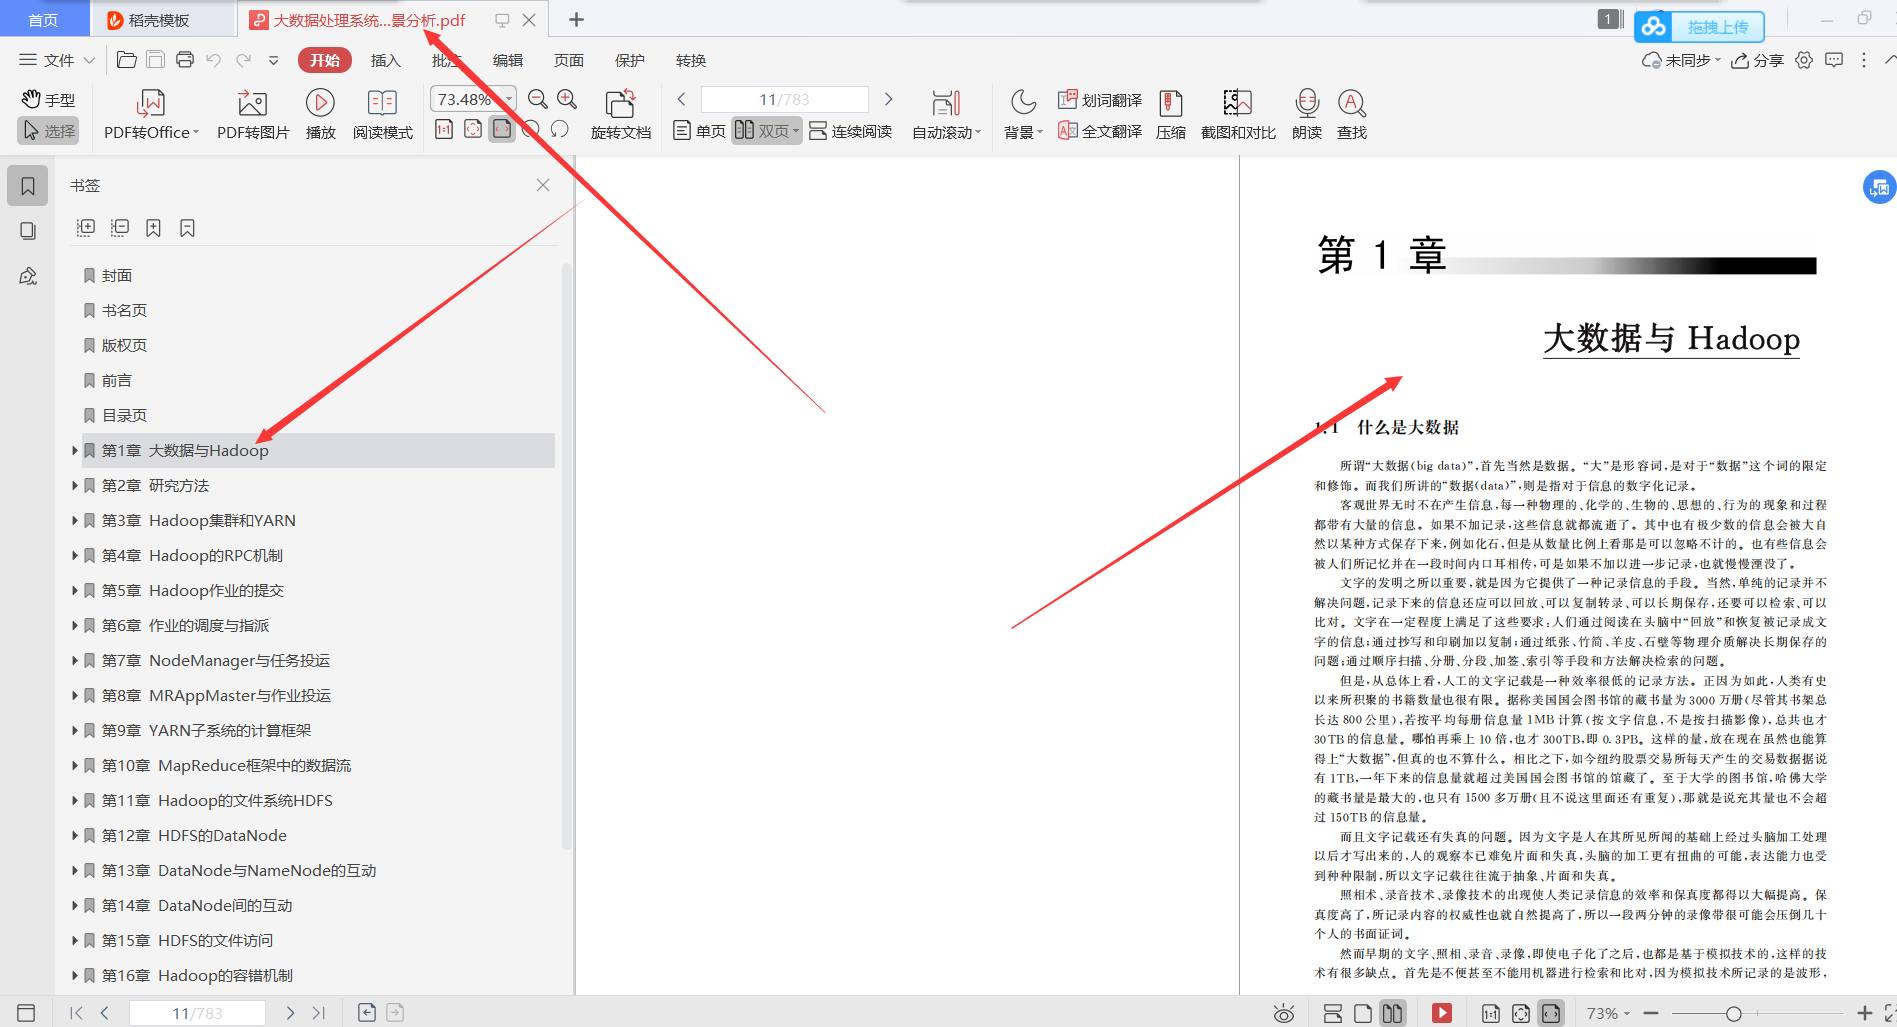Switch to the 页面 ribbon tab
The image size is (1897, 1027).
[x=569, y=60]
